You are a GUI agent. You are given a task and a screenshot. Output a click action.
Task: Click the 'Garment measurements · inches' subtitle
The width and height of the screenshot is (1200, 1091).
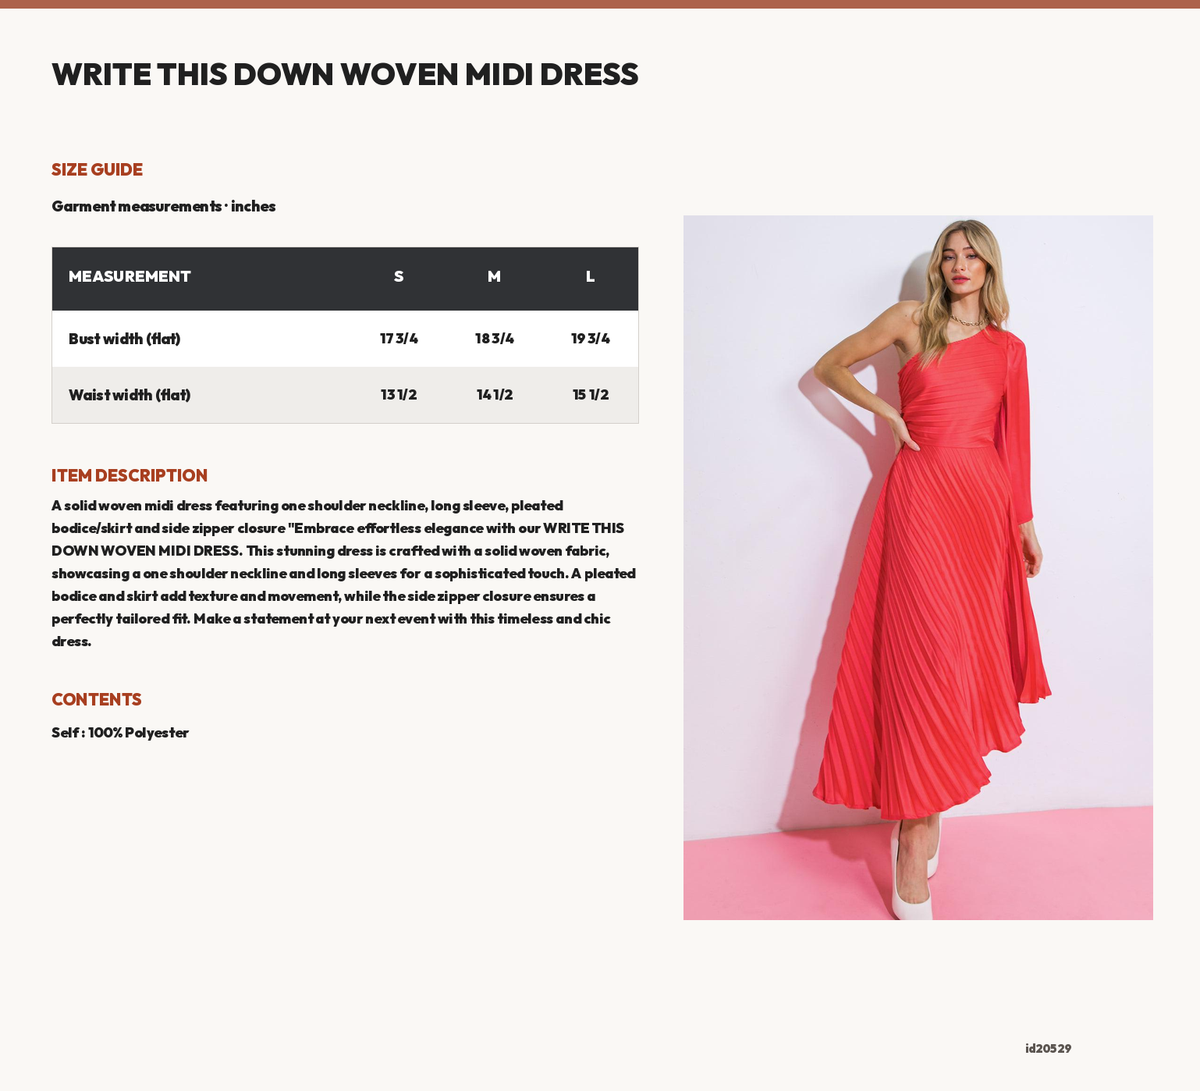(x=164, y=206)
